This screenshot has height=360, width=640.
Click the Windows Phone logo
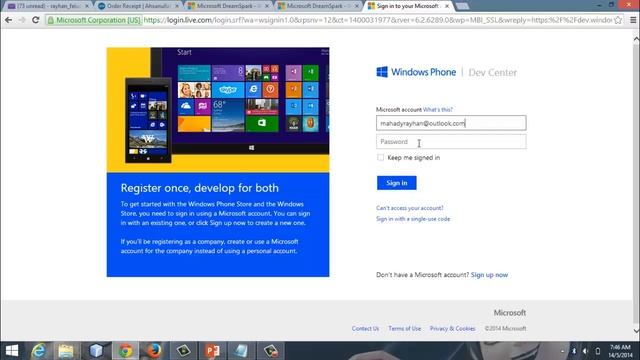pyautogui.click(x=416, y=72)
